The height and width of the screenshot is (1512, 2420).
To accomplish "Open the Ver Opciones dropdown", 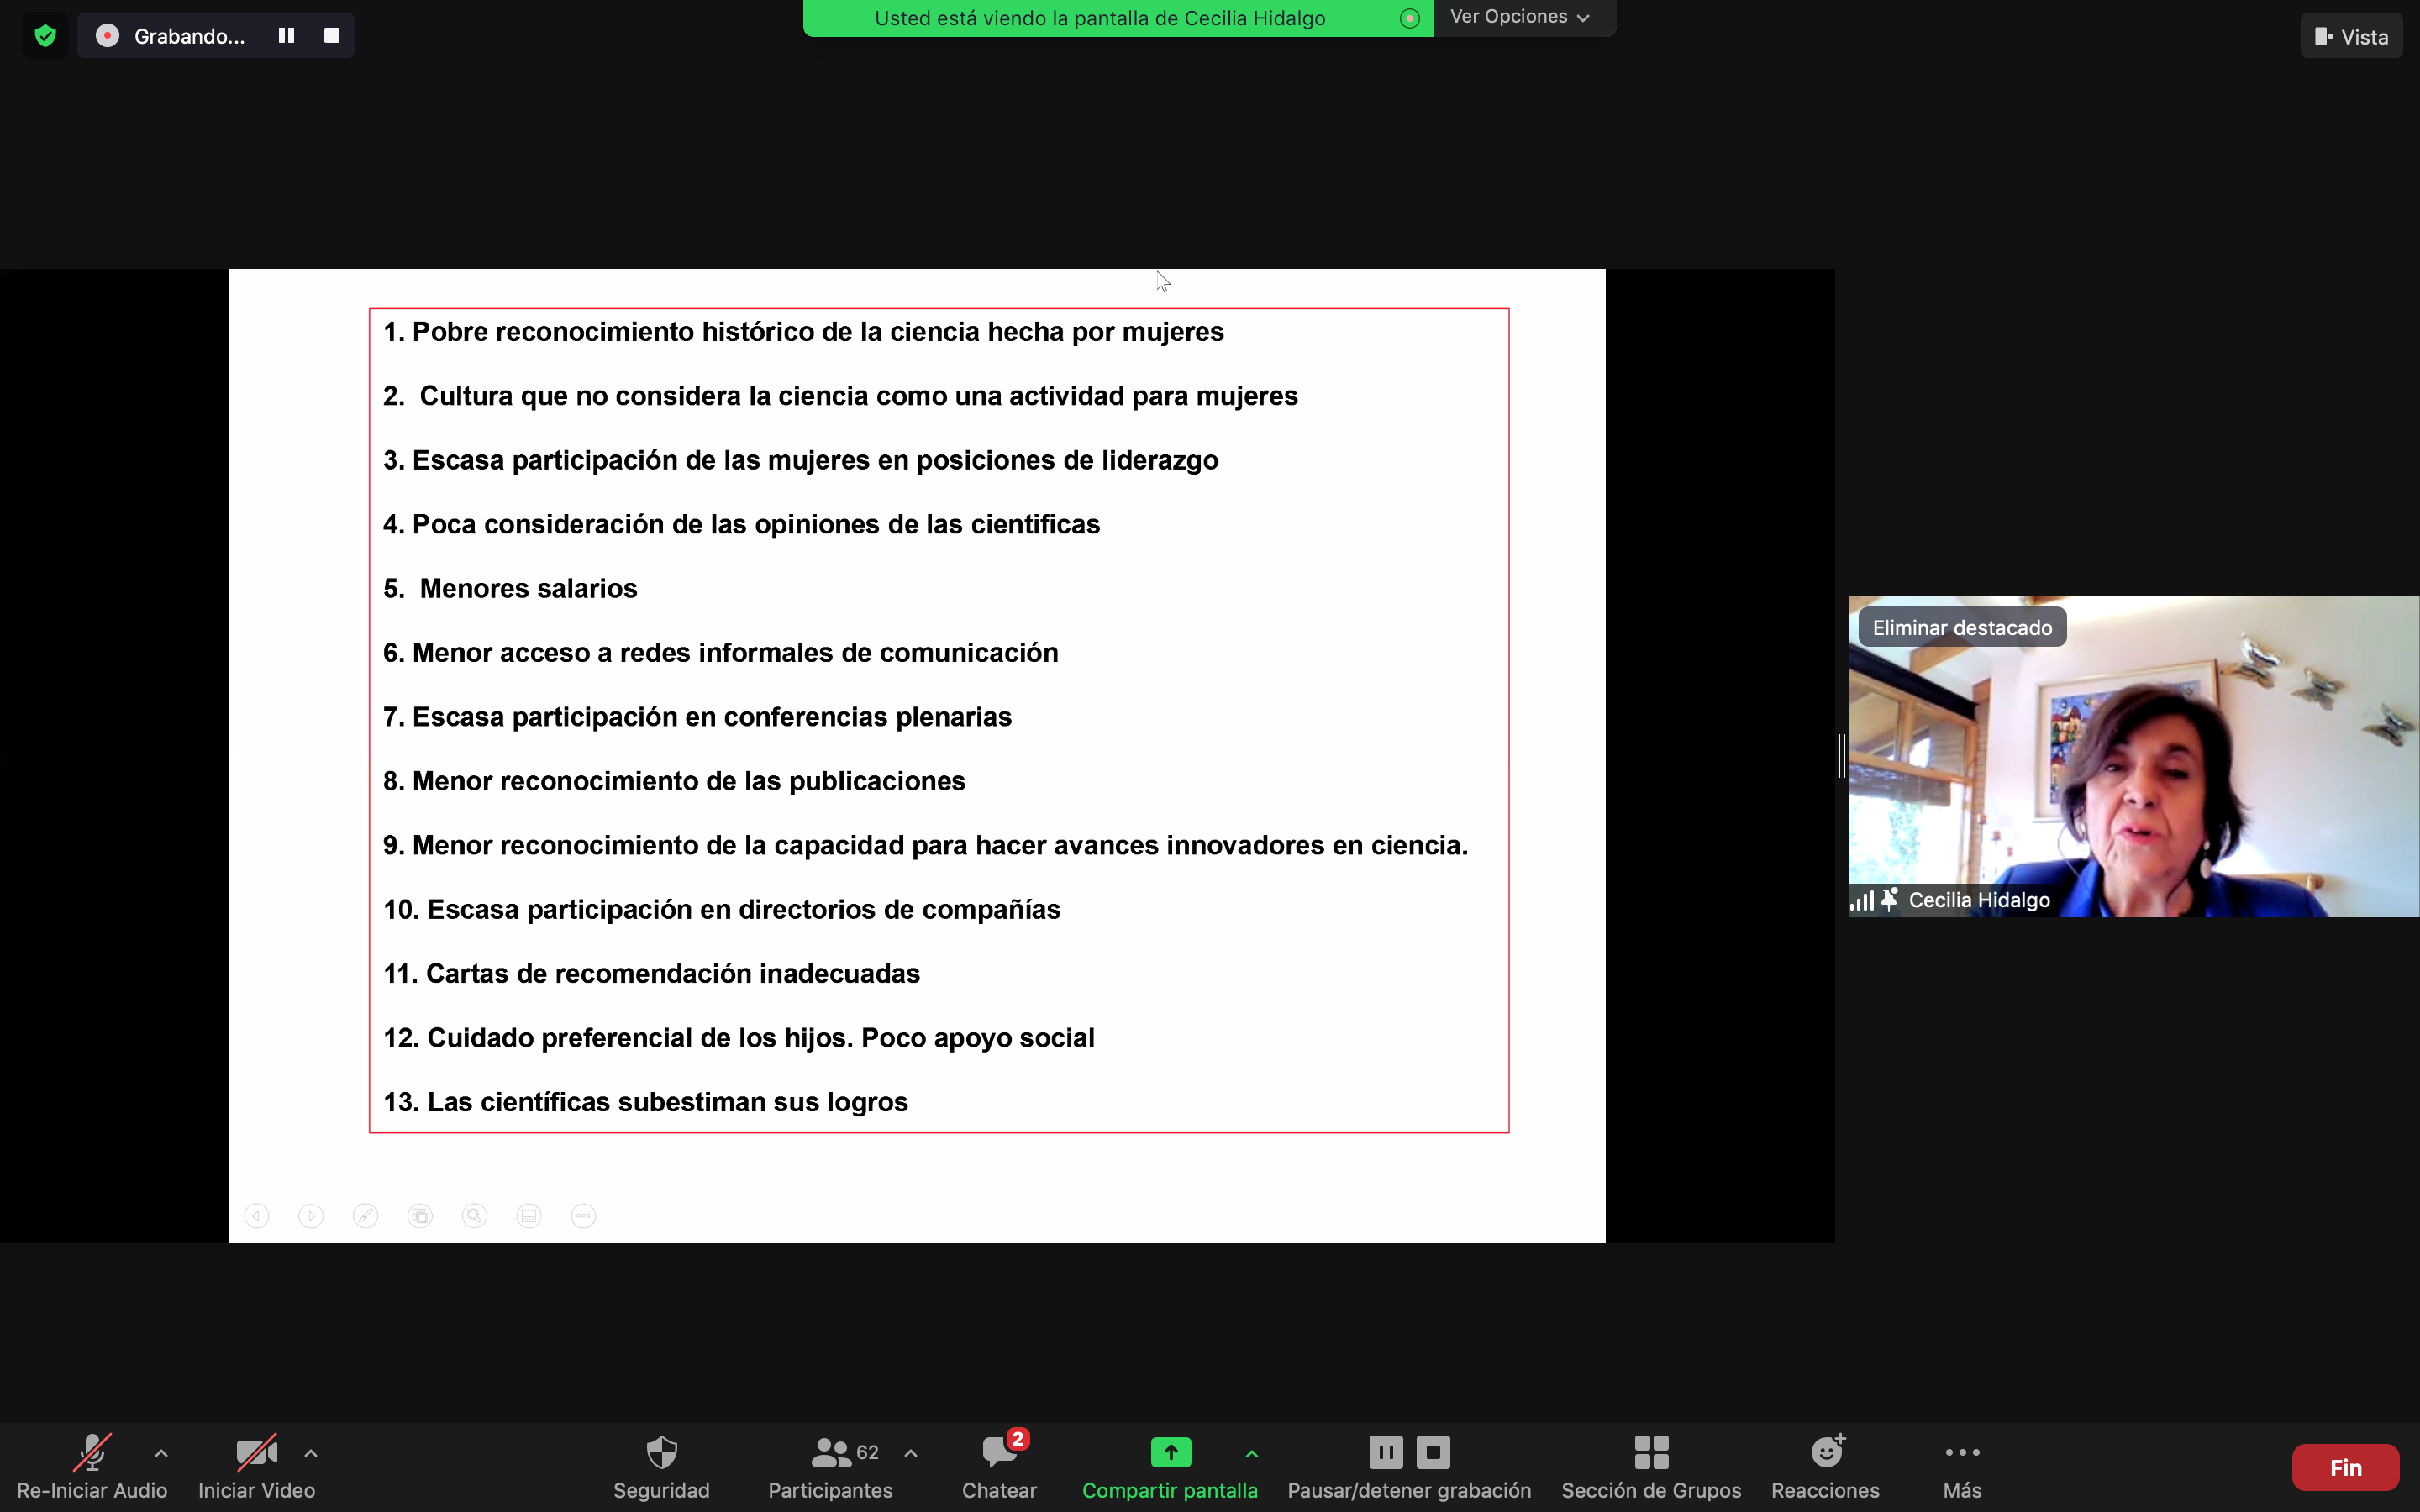I will [1520, 17].
